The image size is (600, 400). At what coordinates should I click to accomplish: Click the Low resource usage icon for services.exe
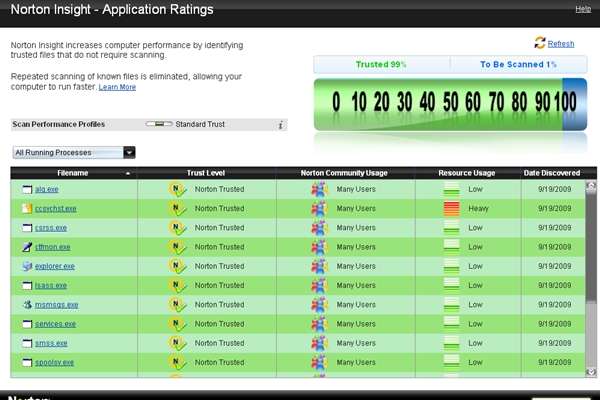coord(452,324)
